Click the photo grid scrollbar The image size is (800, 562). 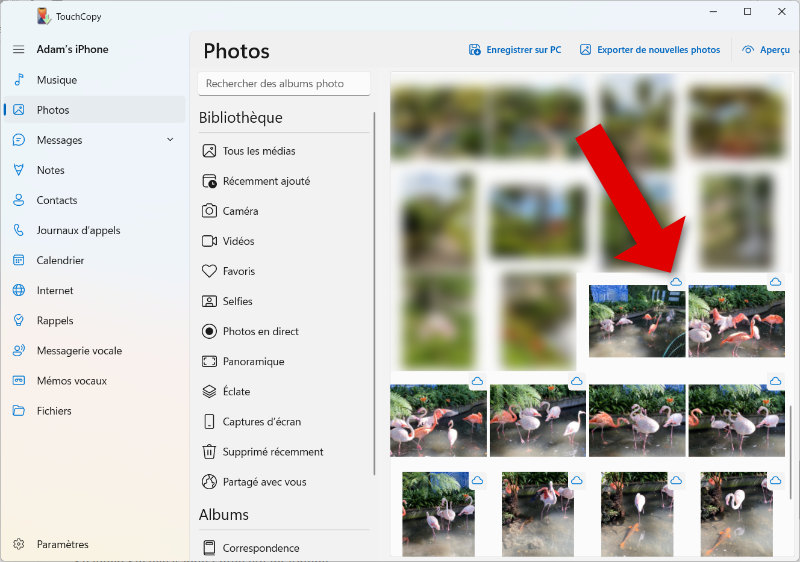pyautogui.click(x=790, y=452)
